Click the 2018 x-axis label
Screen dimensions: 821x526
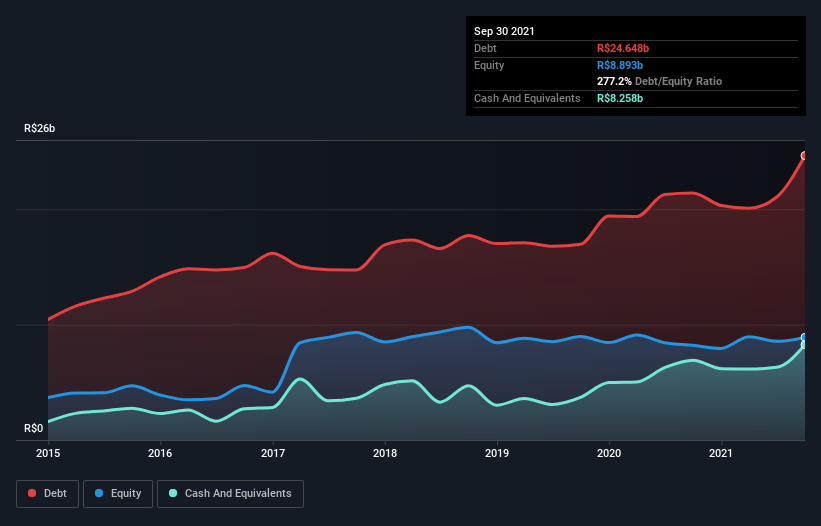click(385, 453)
